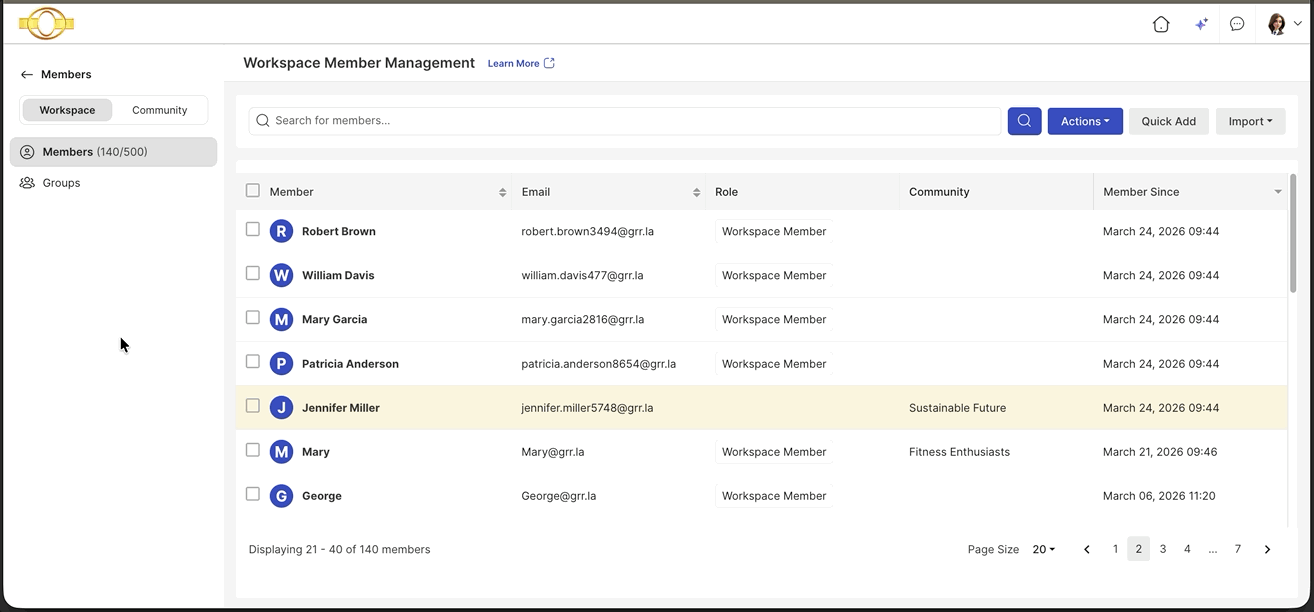Click the Quick Add button
The height and width of the screenshot is (612, 1314).
[1169, 121]
